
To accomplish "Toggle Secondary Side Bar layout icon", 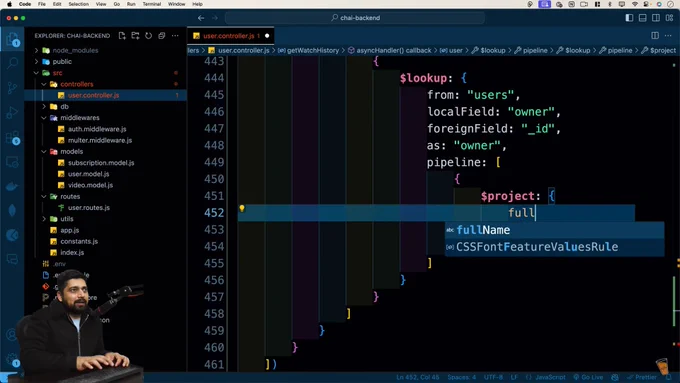I will point(656,18).
